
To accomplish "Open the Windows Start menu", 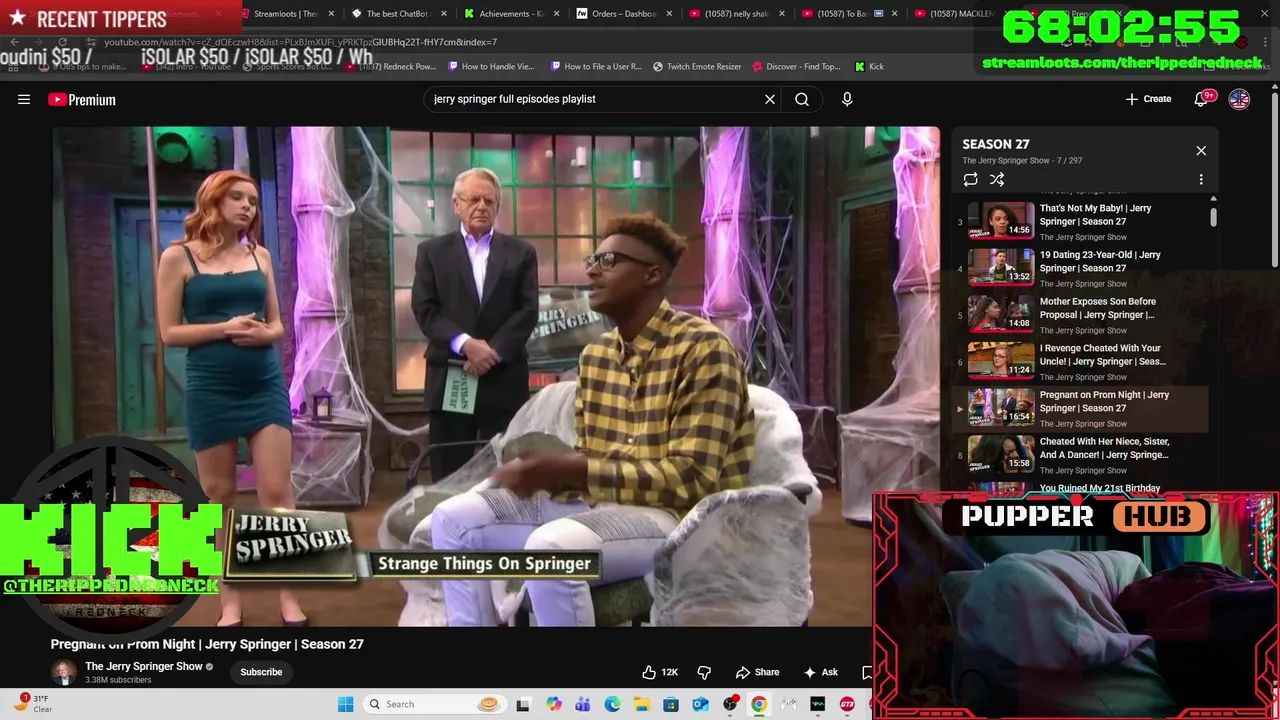I will tap(345, 704).
